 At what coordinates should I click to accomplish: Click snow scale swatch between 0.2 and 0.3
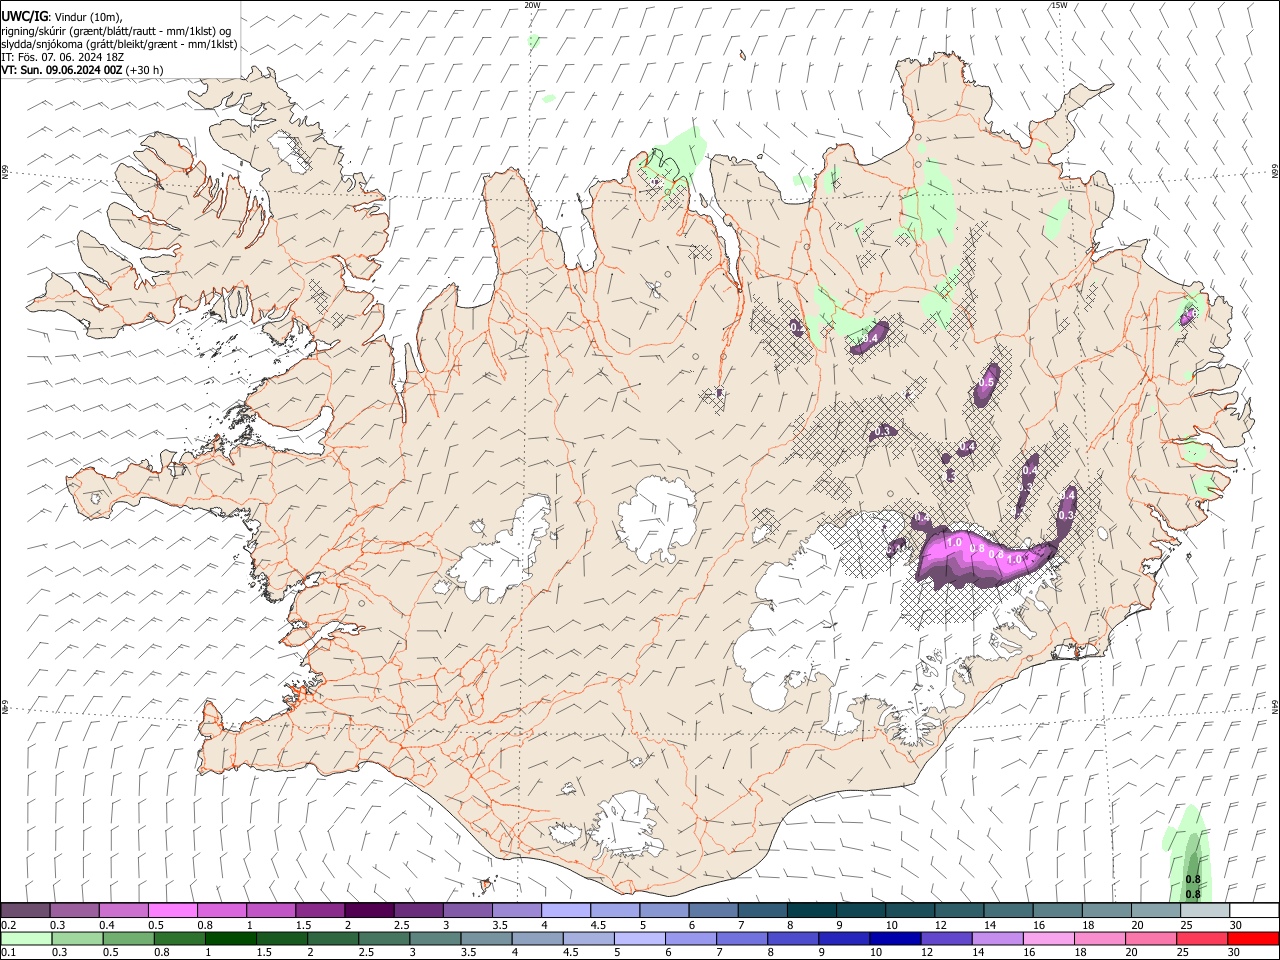pyautogui.click(x=25, y=911)
